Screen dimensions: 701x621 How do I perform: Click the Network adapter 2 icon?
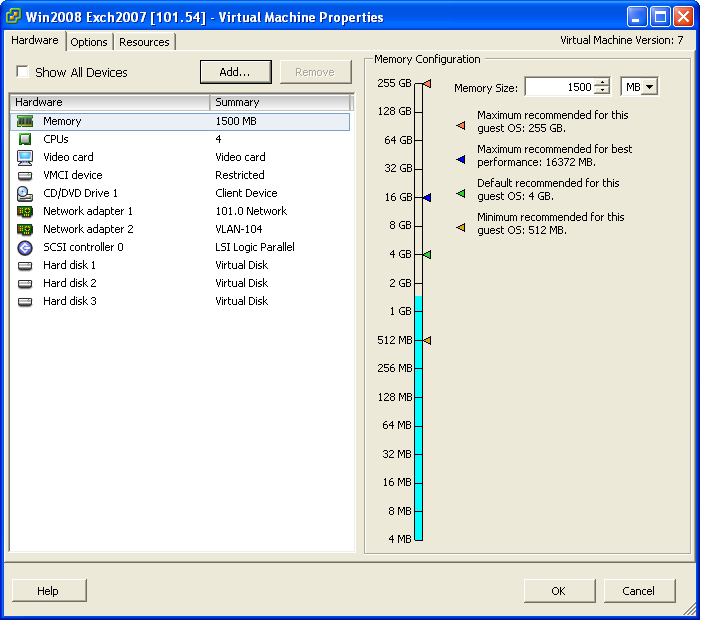(25, 229)
